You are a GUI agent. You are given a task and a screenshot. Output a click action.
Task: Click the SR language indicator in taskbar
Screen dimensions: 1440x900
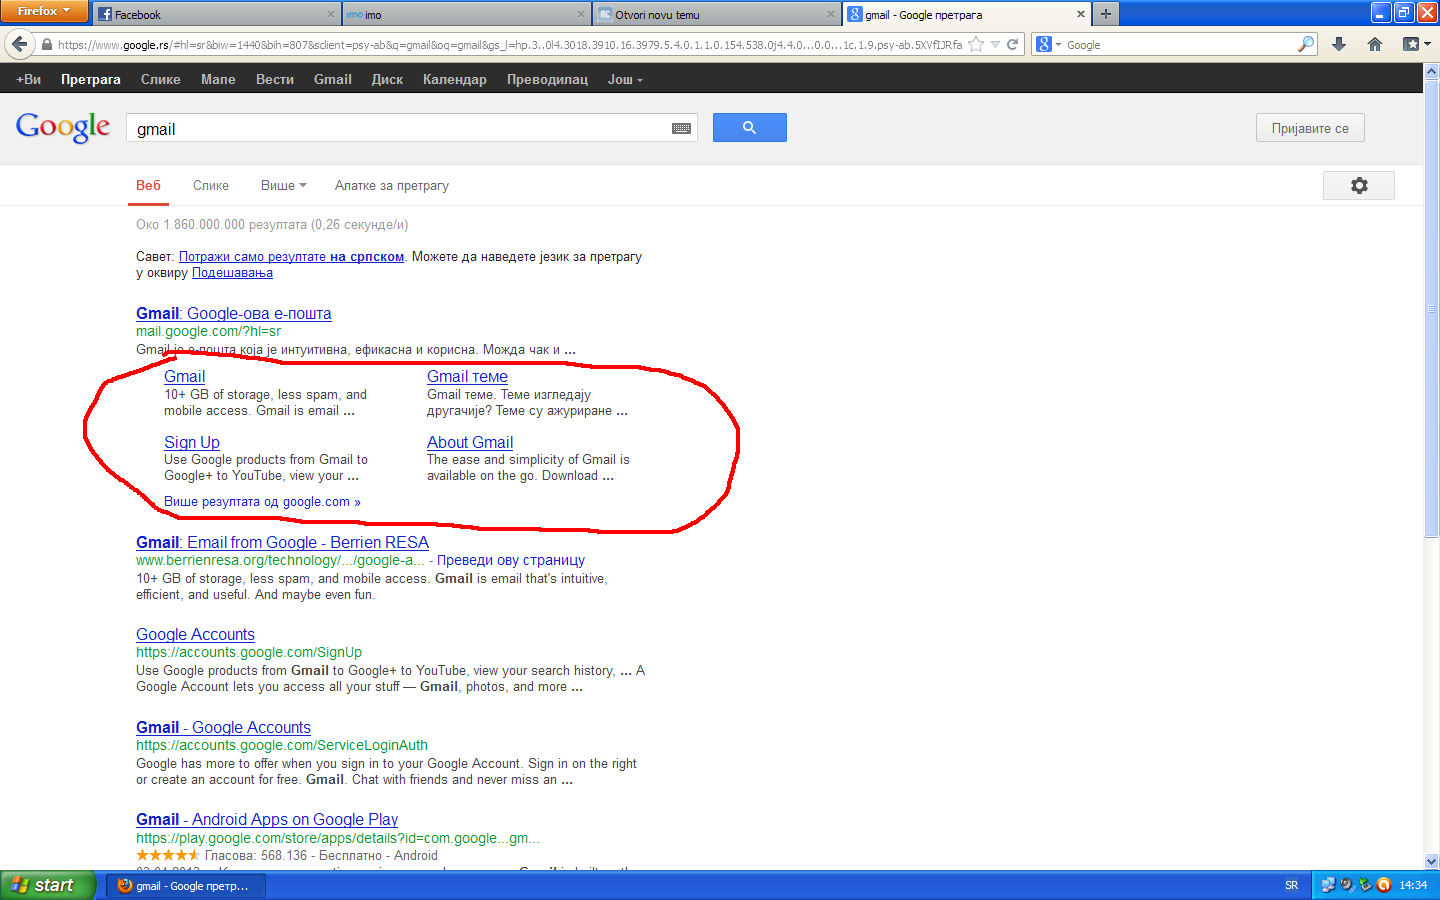click(x=1291, y=885)
